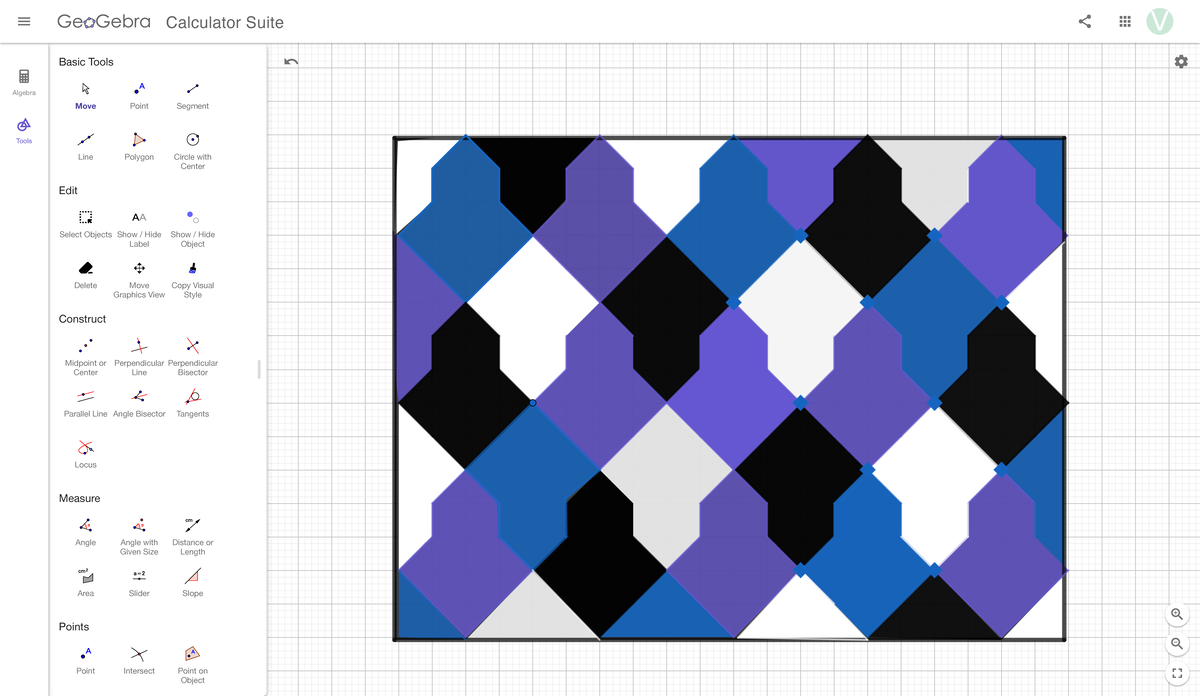Open the graphics view settings gear
Screen dimensions: 1200x696
[x=1181, y=61]
